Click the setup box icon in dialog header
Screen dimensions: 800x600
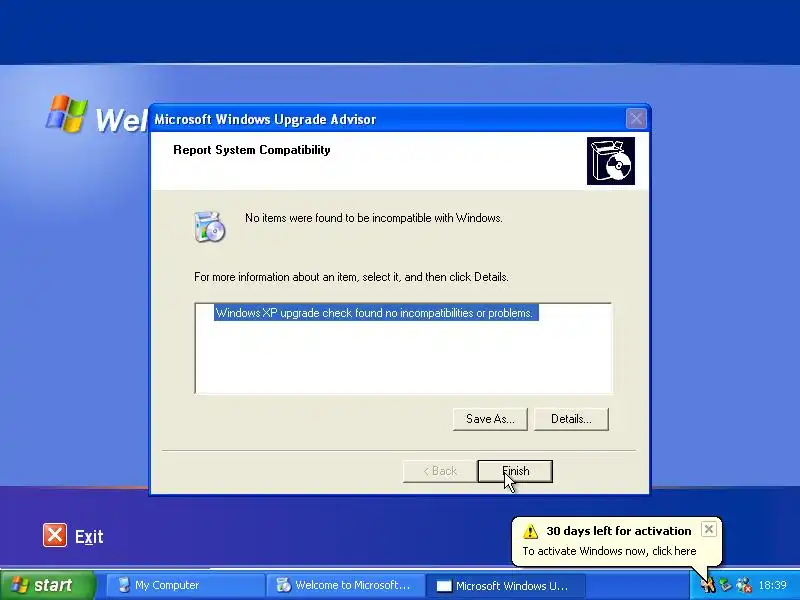pos(611,161)
